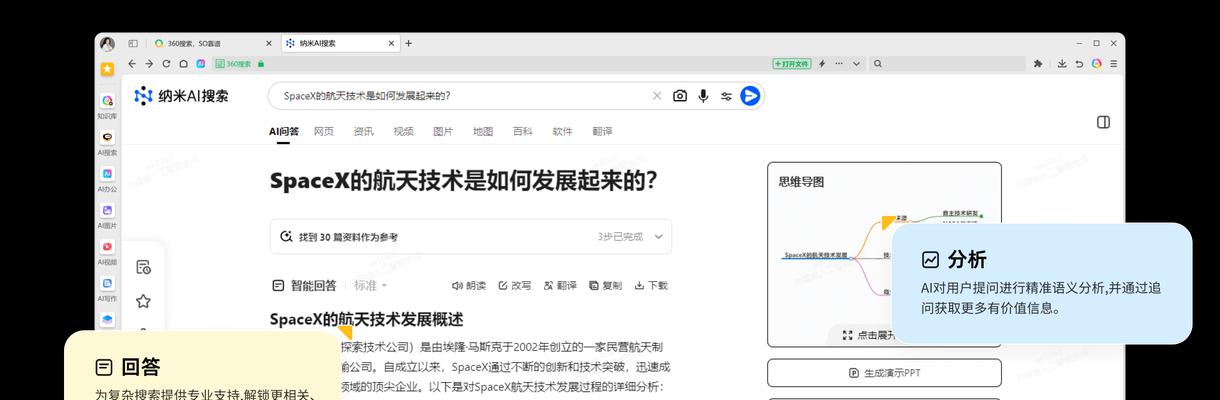Click the 改写 rewrite button
This screenshot has width=1220, height=400.
coord(515,285)
